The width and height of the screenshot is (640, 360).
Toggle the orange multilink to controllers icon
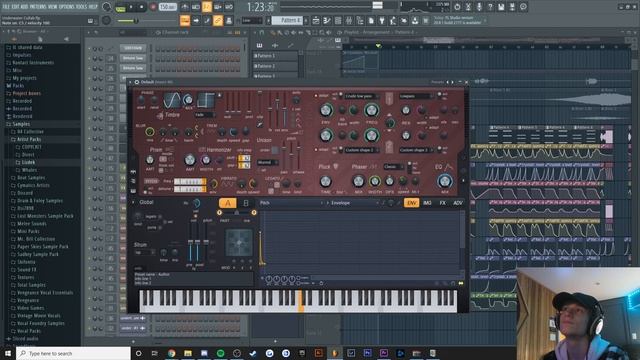tap(218, 20)
